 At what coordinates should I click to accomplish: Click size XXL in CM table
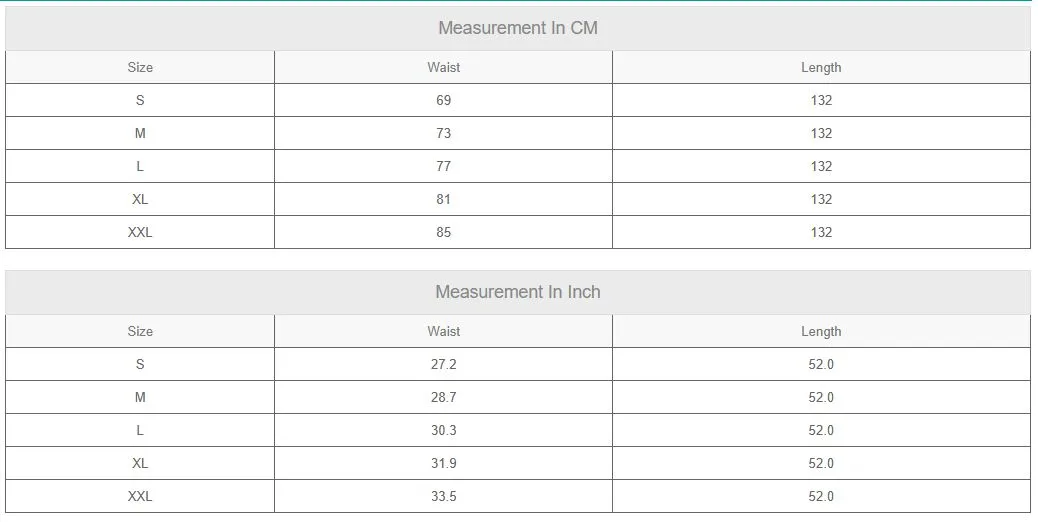(140, 232)
